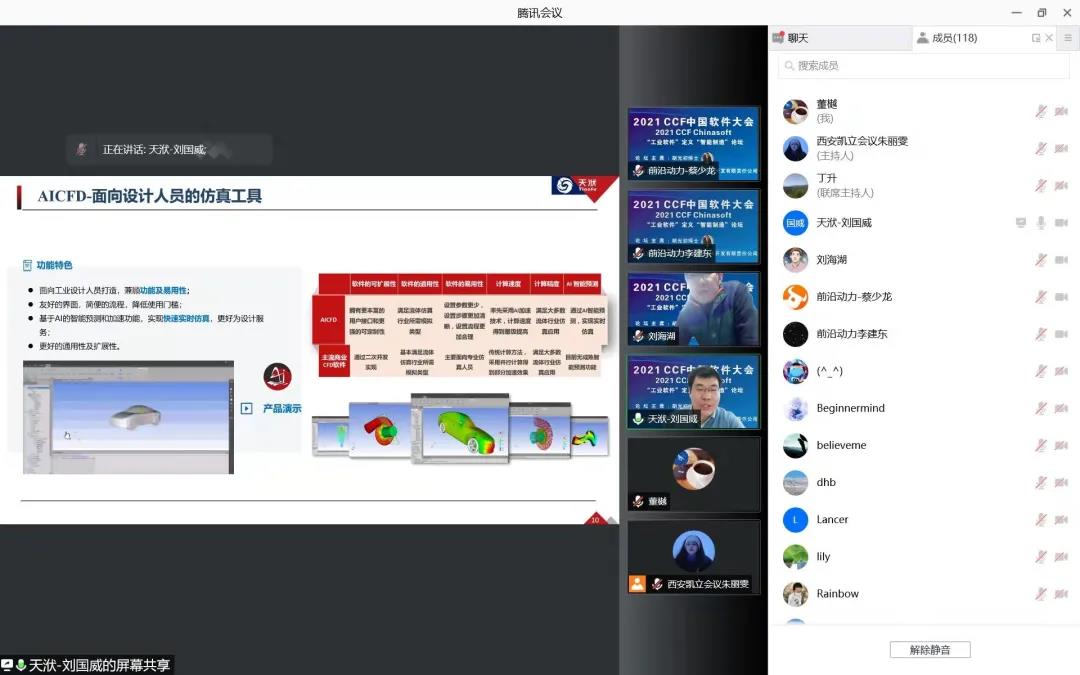Click the camera icon beside Lancer
1080x675 pixels.
coord(1061,520)
